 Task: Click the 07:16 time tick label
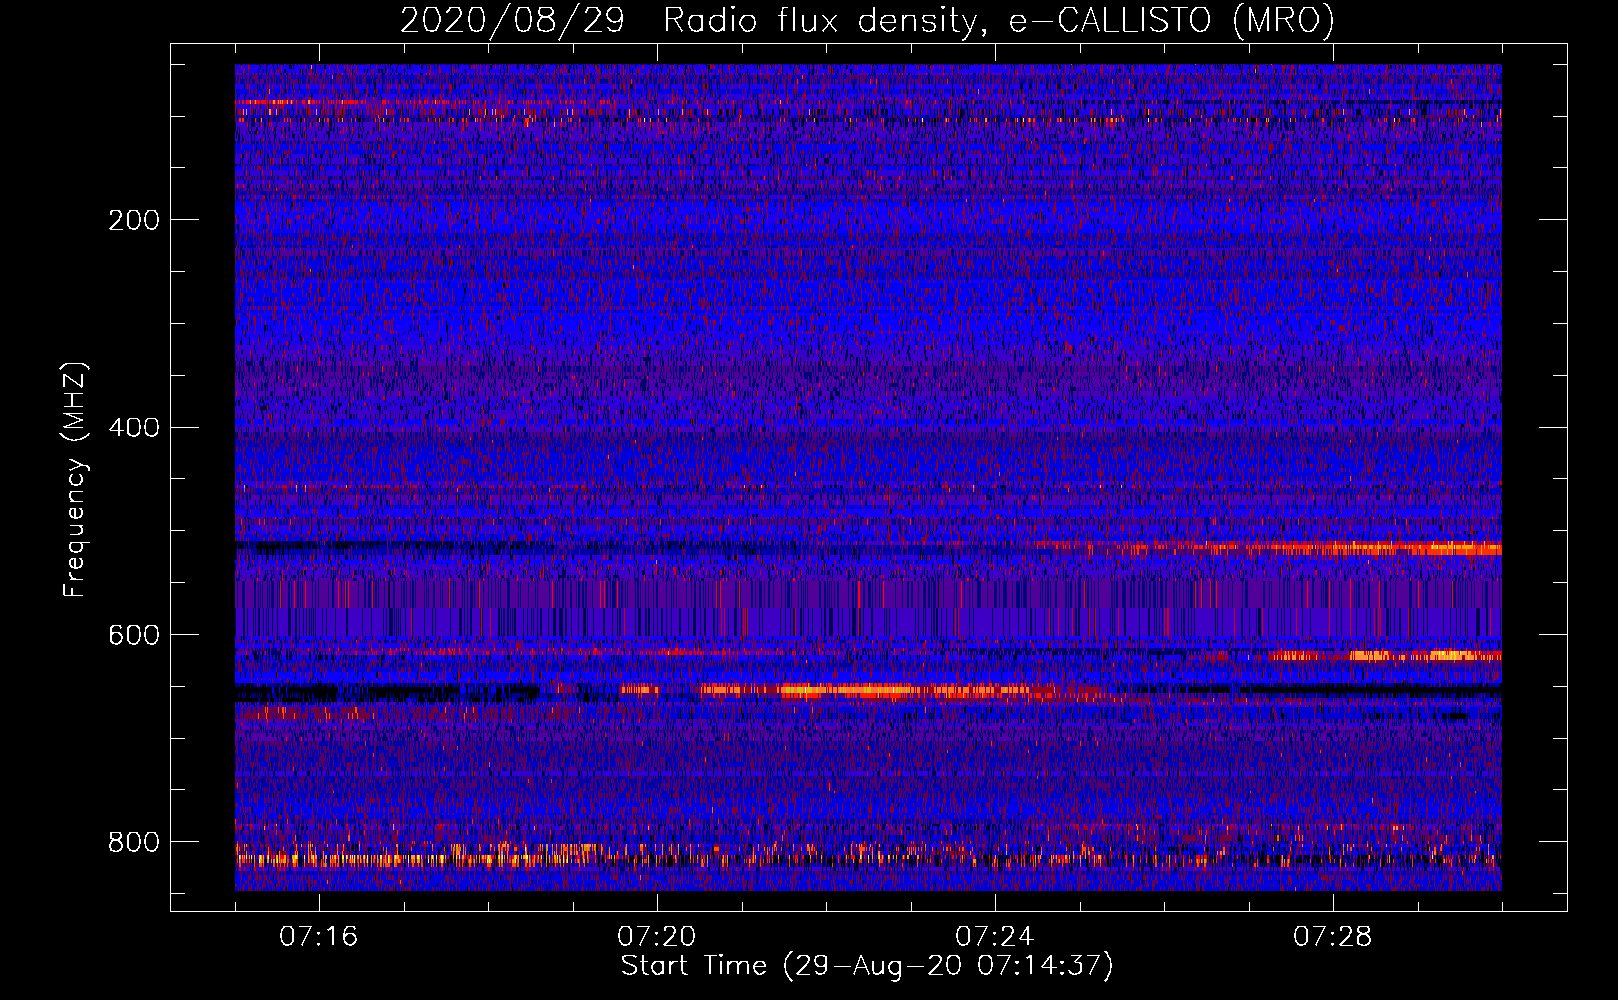(x=319, y=937)
